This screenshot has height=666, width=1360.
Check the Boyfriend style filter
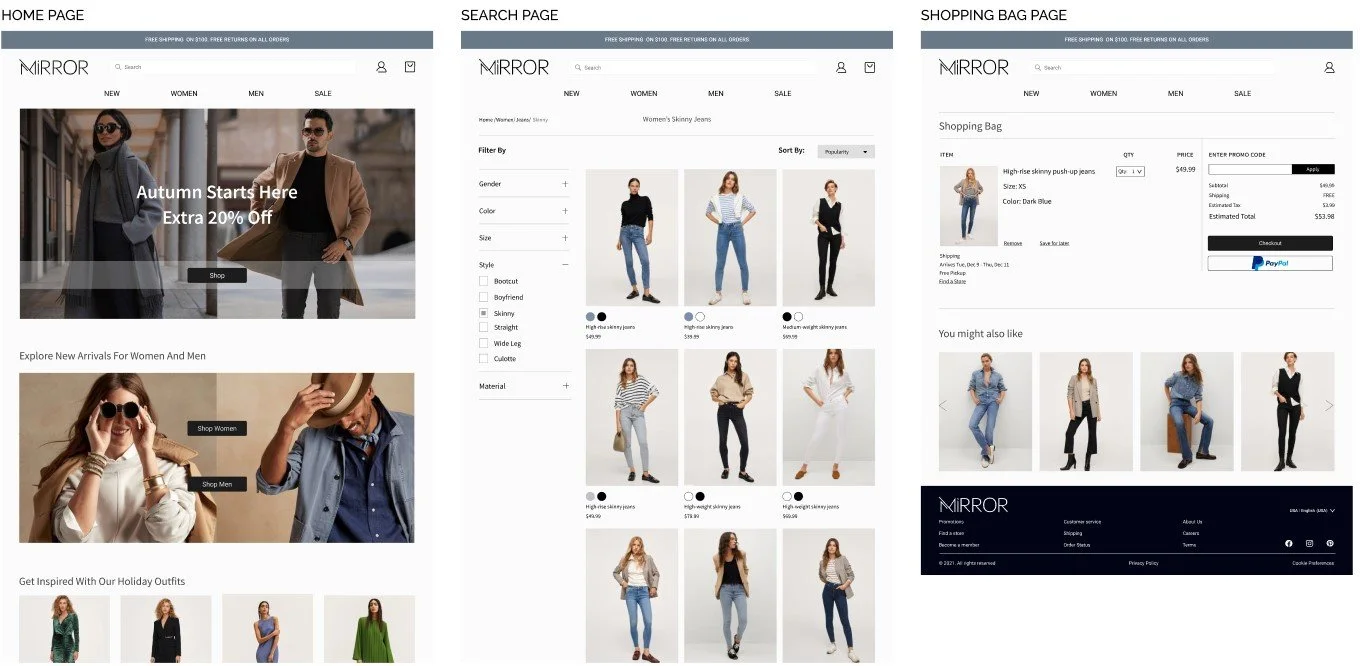[x=484, y=297]
